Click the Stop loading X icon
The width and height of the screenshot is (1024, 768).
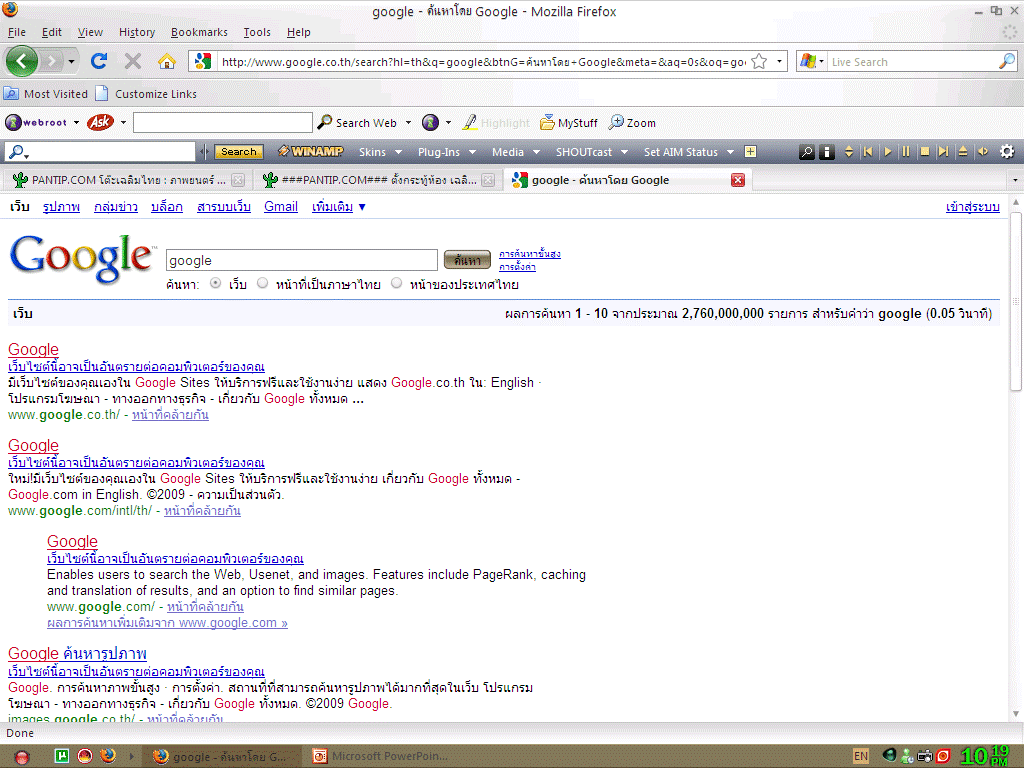pyautogui.click(x=133, y=61)
